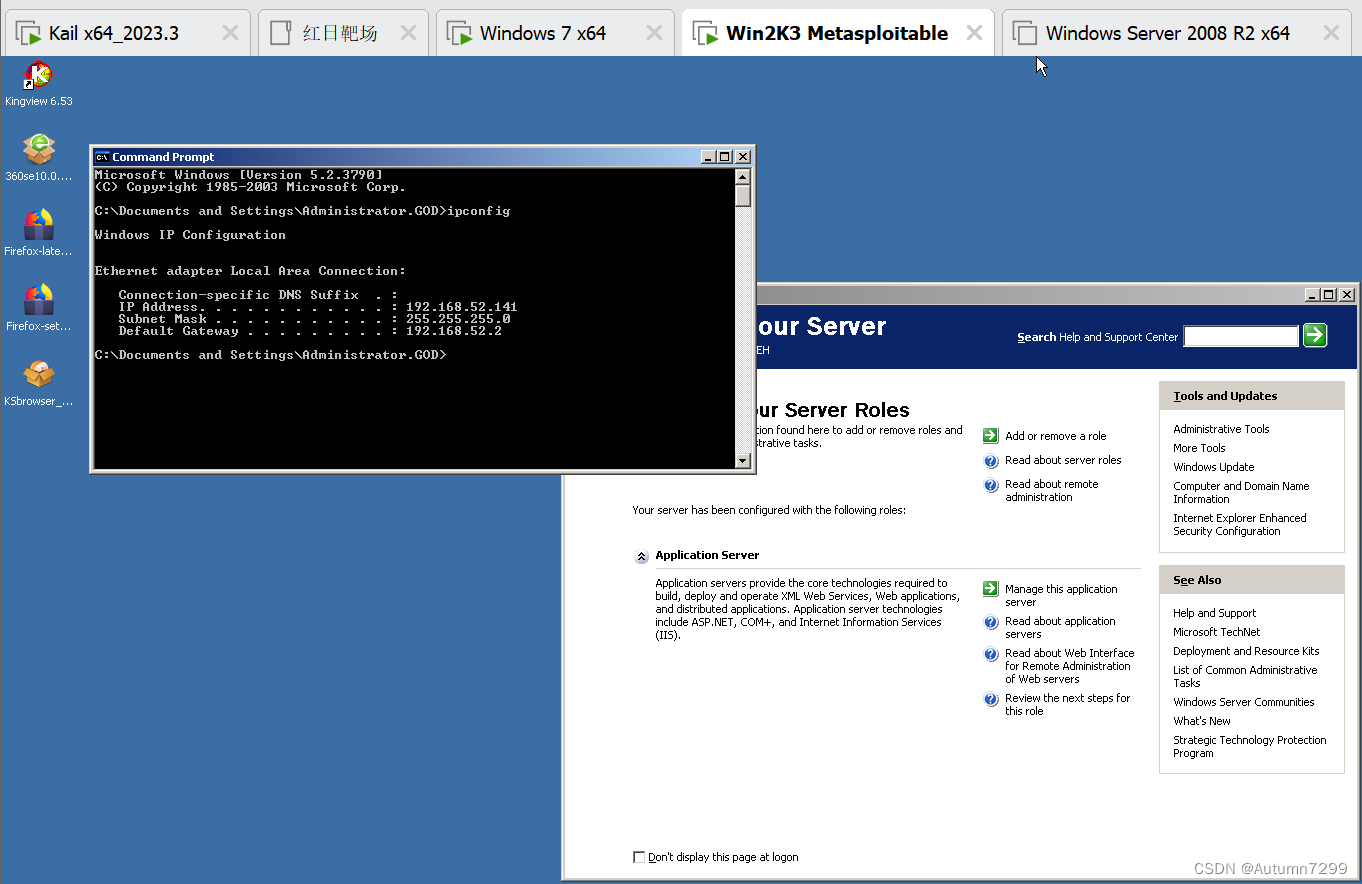Click the Command Prompt scrollbar down arrow

(x=742, y=461)
